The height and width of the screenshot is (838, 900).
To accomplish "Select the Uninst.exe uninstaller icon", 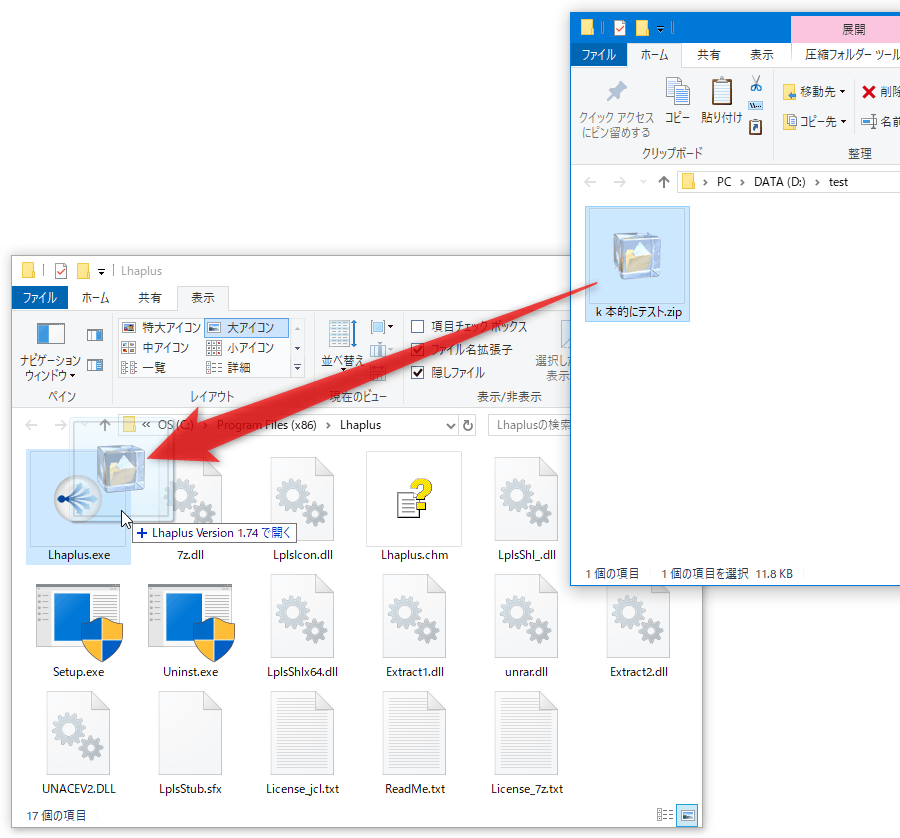I will [191, 623].
